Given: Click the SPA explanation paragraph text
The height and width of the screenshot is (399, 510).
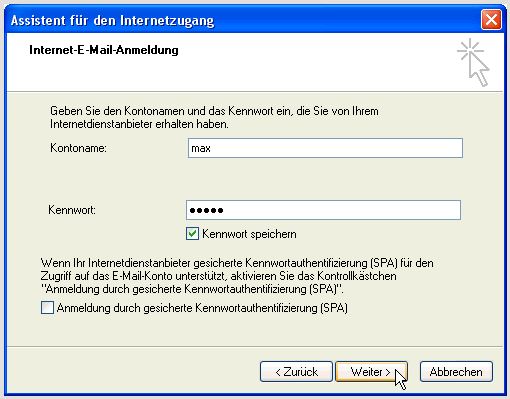Looking at the screenshot, I should (237, 276).
